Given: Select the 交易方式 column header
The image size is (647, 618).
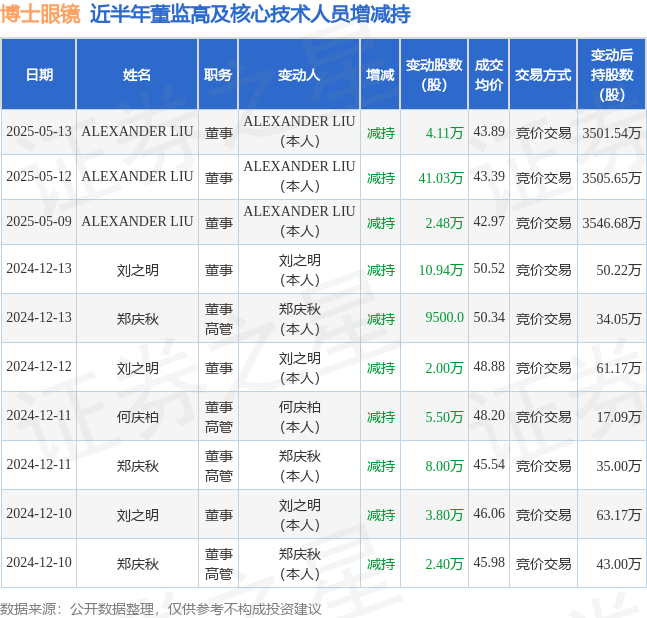Looking at the screenshot, I should point(543,75).
